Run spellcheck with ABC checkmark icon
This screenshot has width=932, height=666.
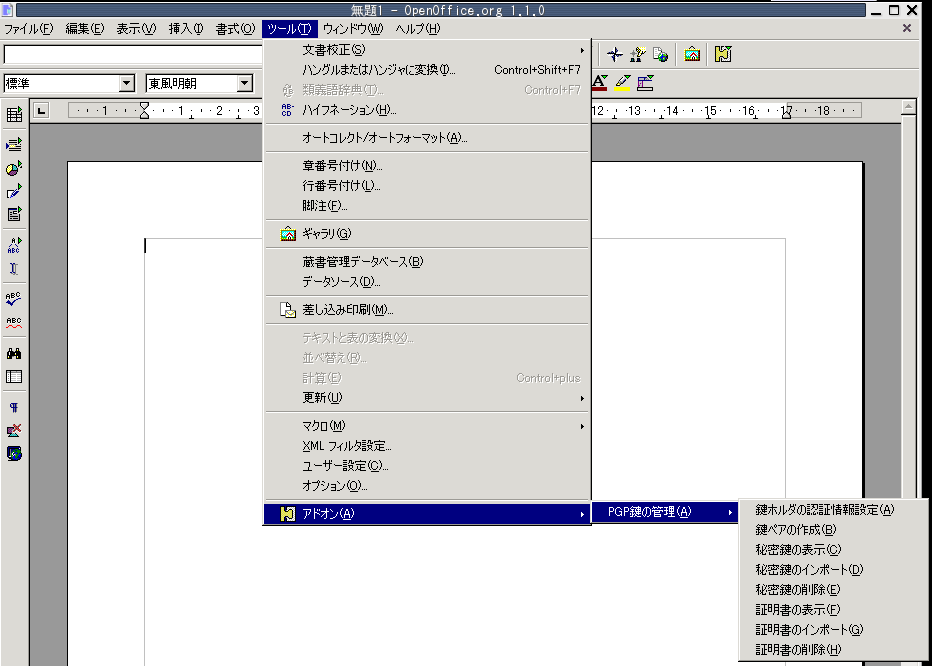(14, 299)
